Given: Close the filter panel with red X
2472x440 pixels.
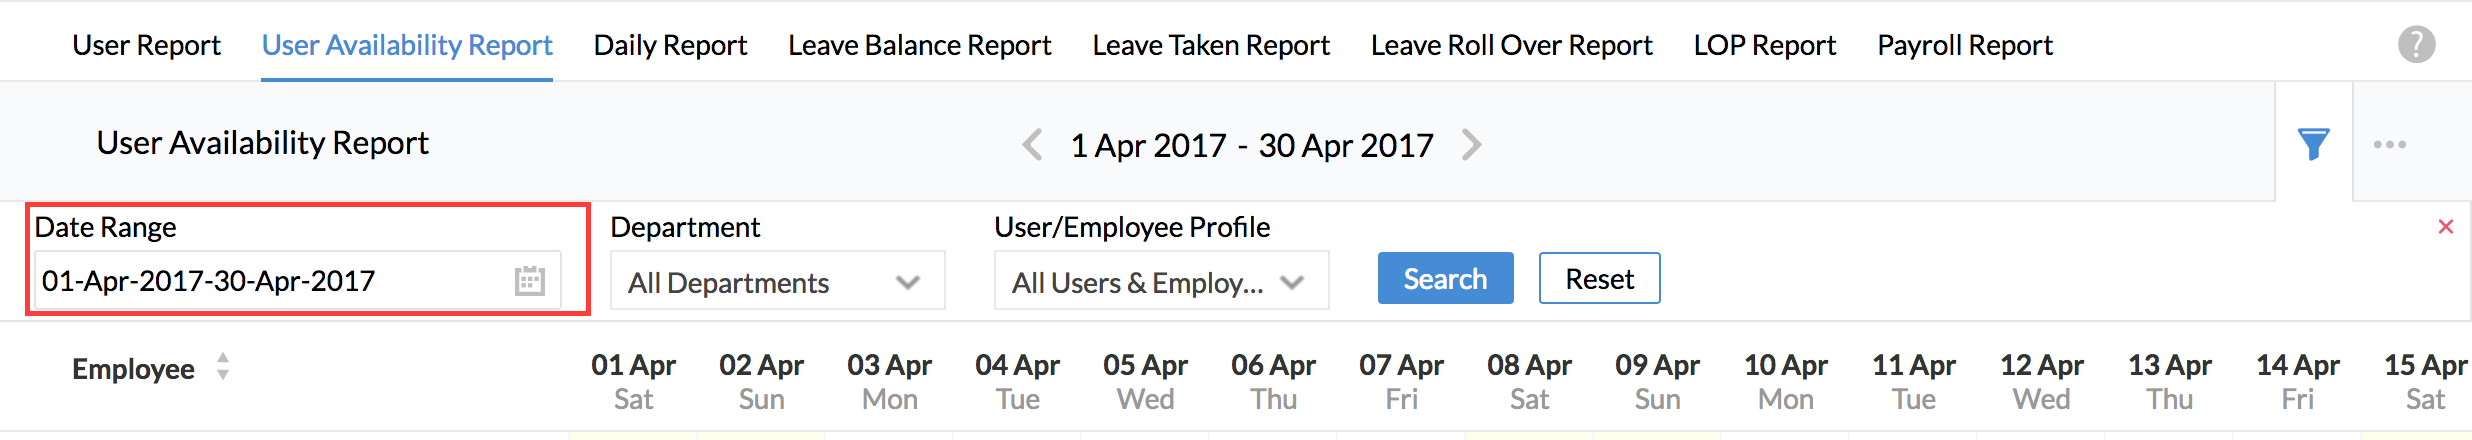Looking at the screenshot, I should coord(2446,227).
